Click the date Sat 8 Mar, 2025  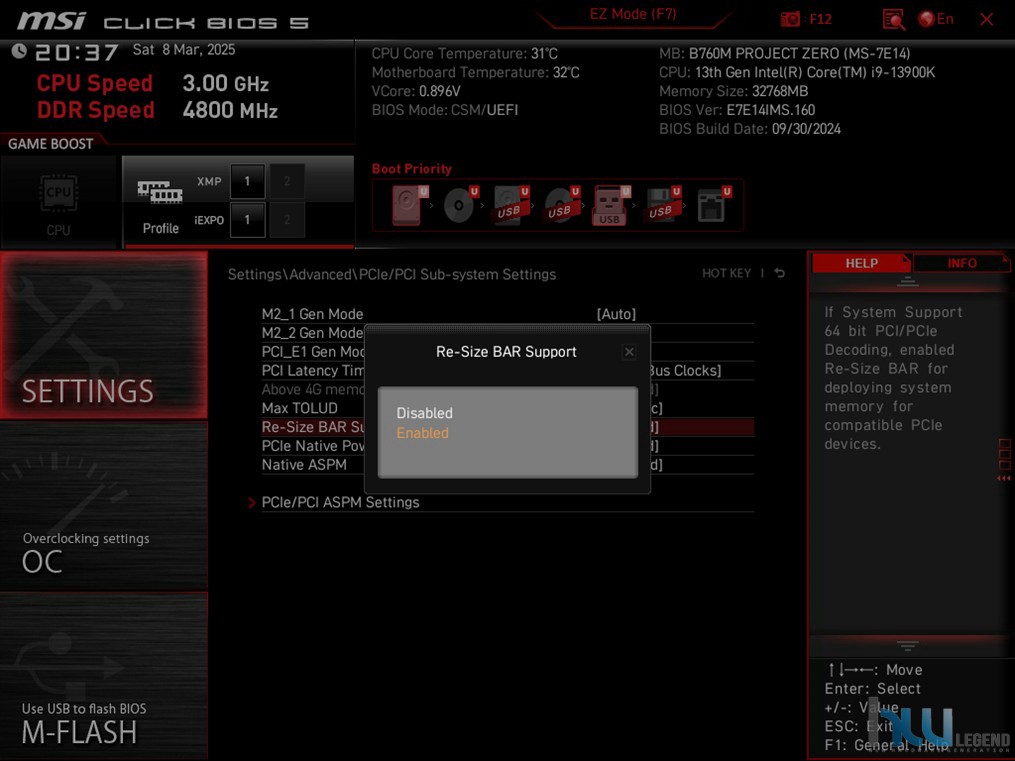184,50
